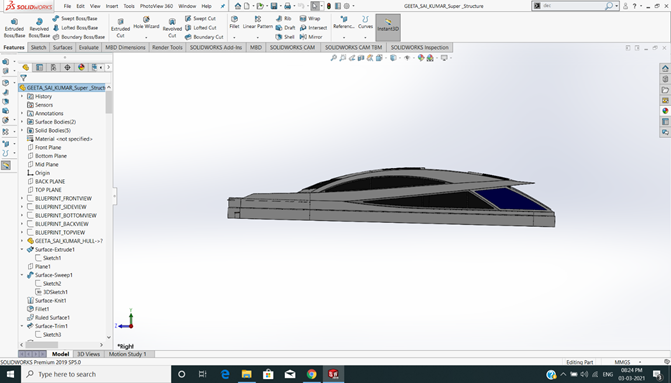This screenshot has width=671, height=383.
Task: Select the Revolved Cut tool
Action: point(172,28)
